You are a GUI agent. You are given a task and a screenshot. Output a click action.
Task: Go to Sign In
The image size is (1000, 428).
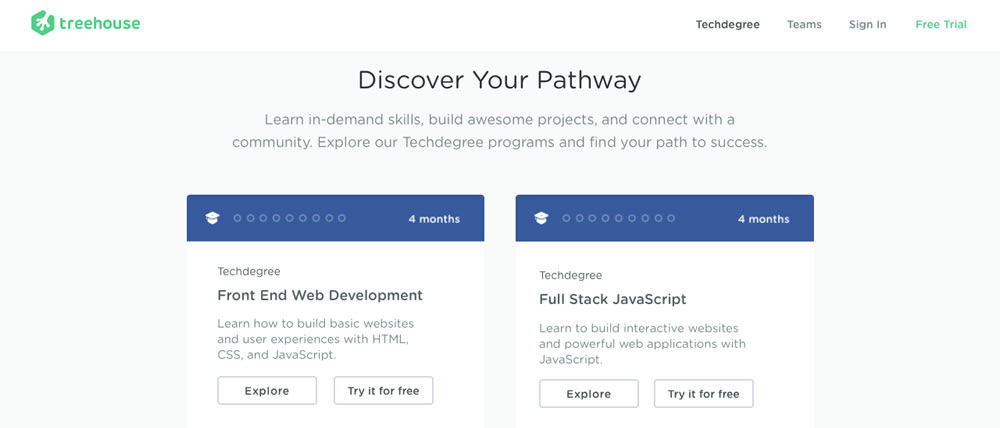click(x=867, y=25)
